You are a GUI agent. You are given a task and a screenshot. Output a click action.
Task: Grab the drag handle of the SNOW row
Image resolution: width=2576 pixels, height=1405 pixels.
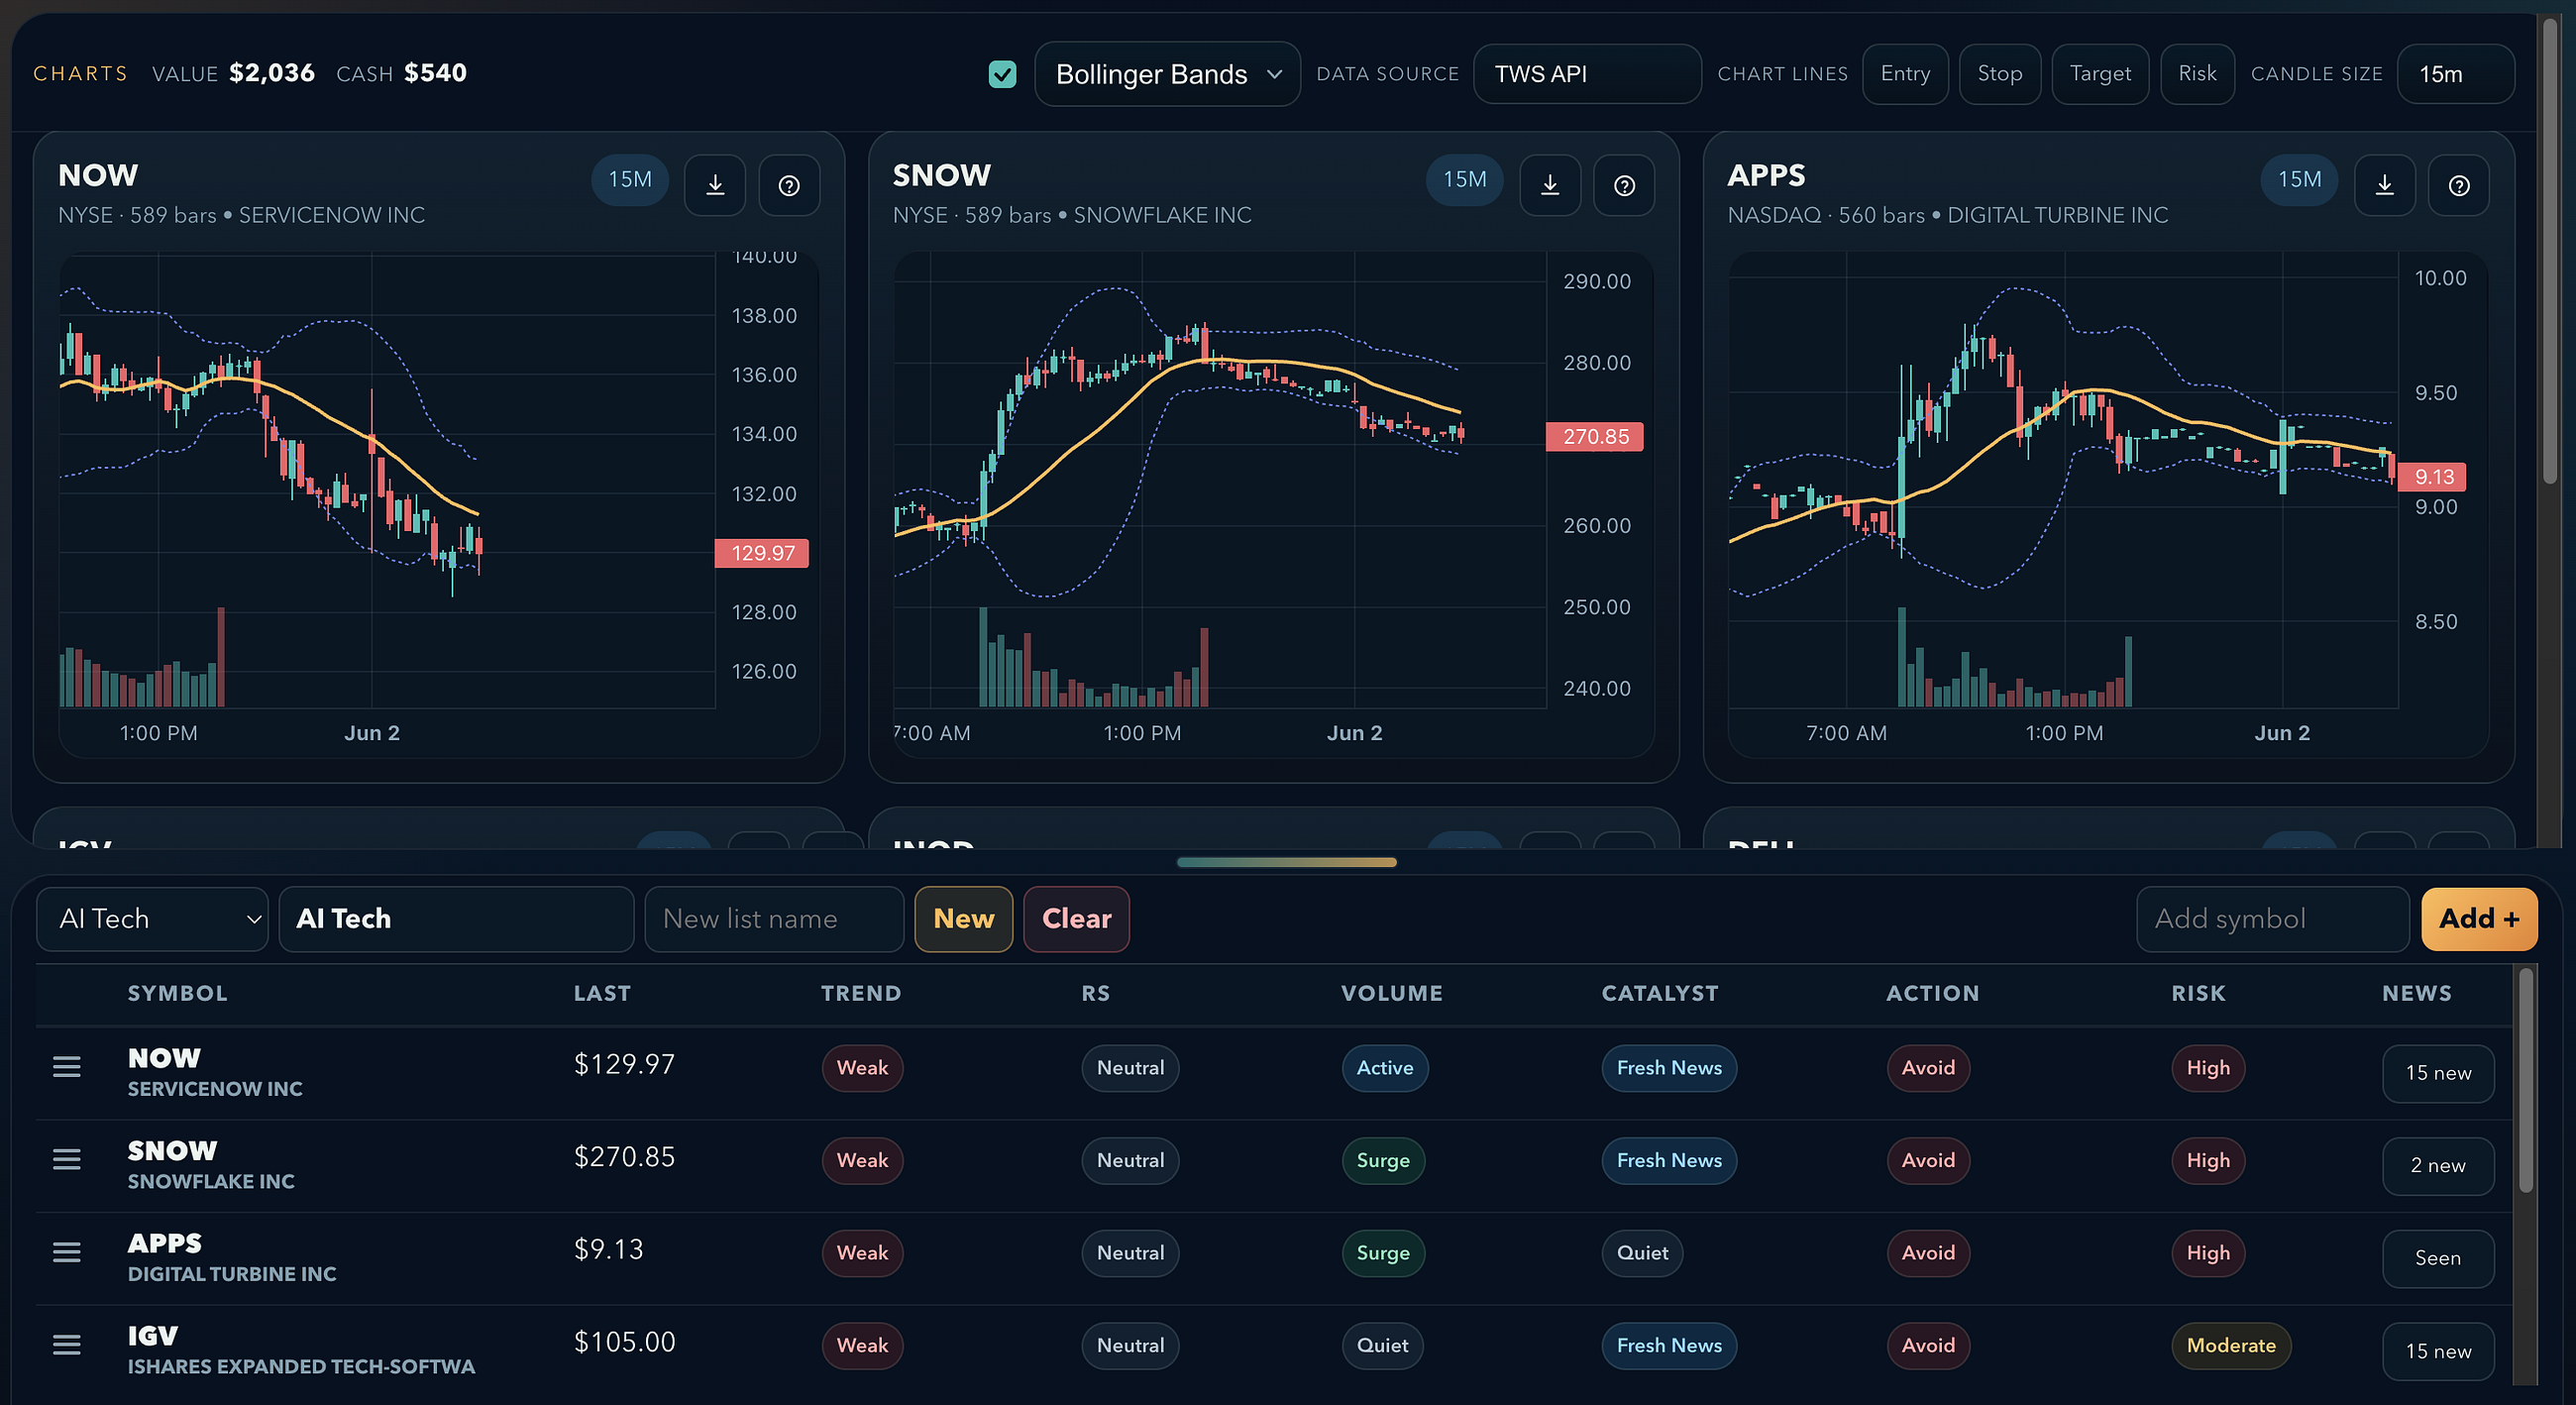click(x=67, y=1159)
